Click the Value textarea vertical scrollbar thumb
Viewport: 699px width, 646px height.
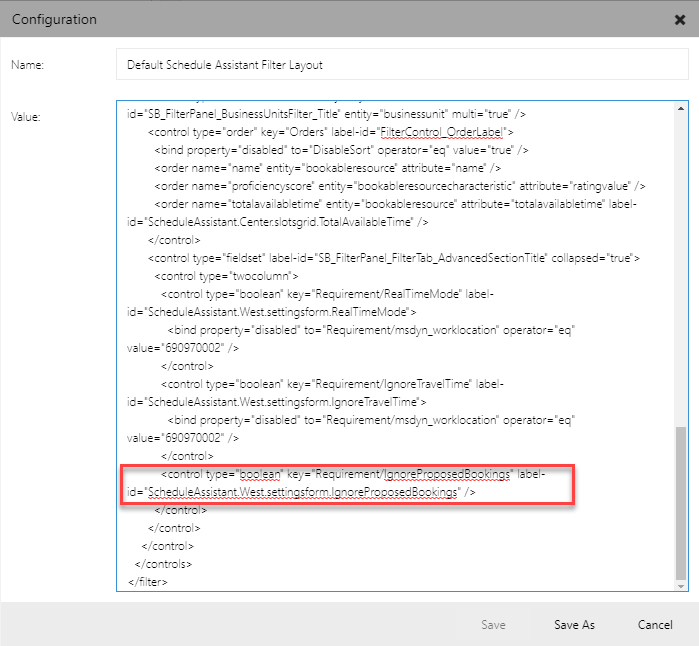click(x=682, y=502)
